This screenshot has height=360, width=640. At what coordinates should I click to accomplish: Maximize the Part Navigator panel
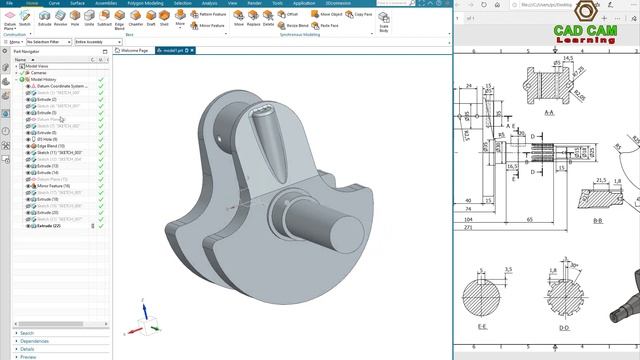click(x=105, y=51)
